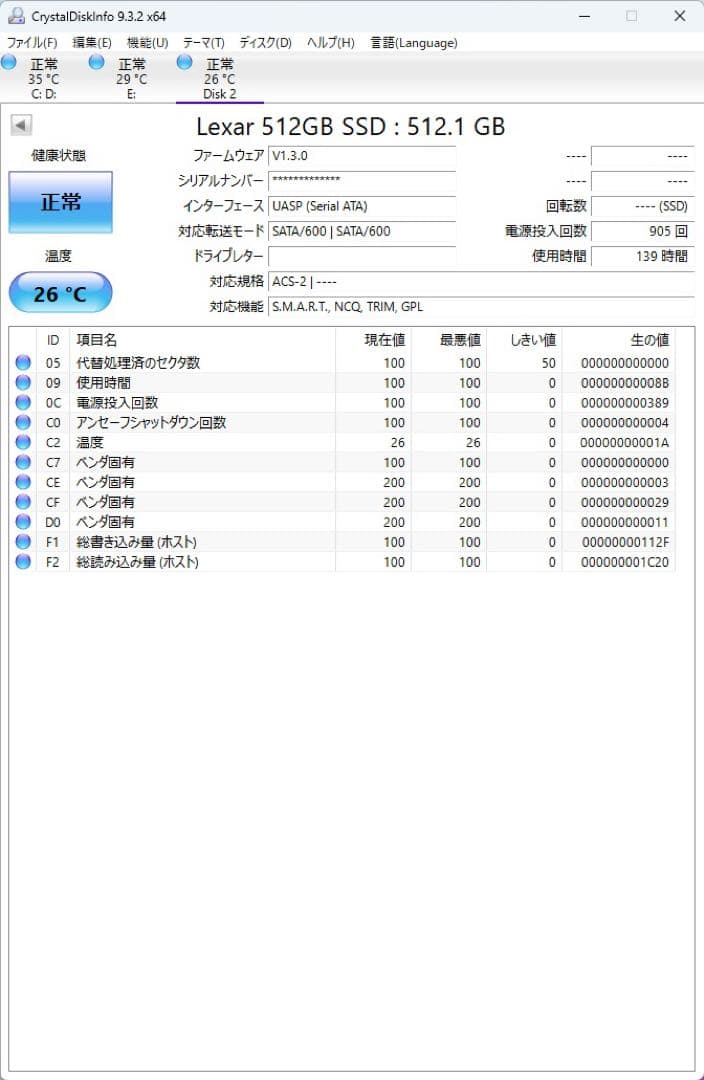Click the rotation rate field ---- (SSD)

pos(643,206)
